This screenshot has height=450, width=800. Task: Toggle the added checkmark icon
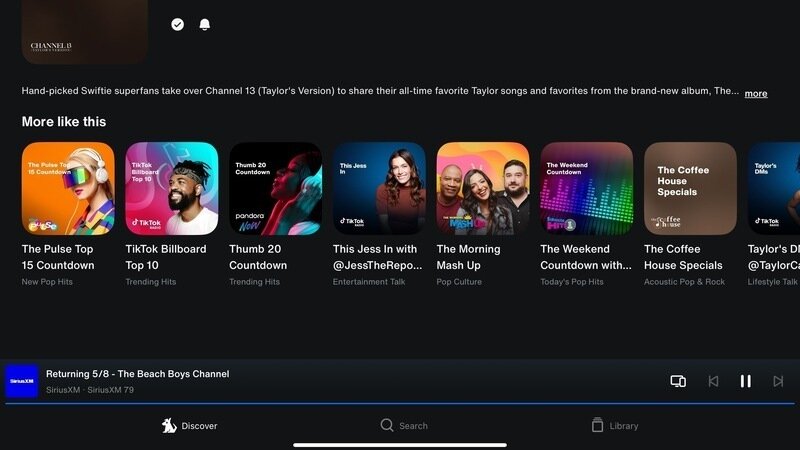tap(178, 24)
